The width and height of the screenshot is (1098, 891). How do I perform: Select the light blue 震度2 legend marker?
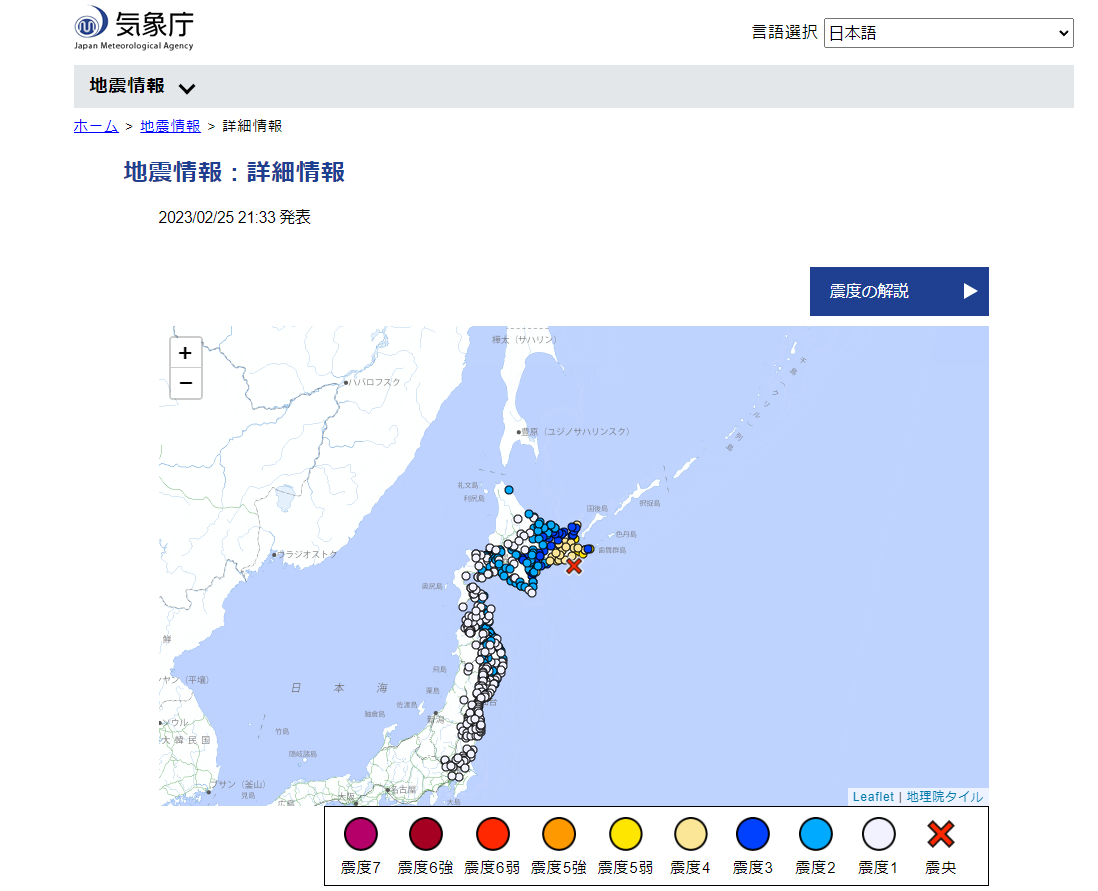pos(818,833)
